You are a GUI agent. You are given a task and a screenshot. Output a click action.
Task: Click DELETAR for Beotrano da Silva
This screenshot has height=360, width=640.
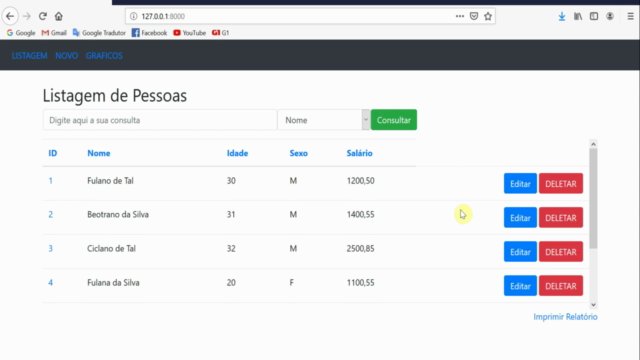561,218
